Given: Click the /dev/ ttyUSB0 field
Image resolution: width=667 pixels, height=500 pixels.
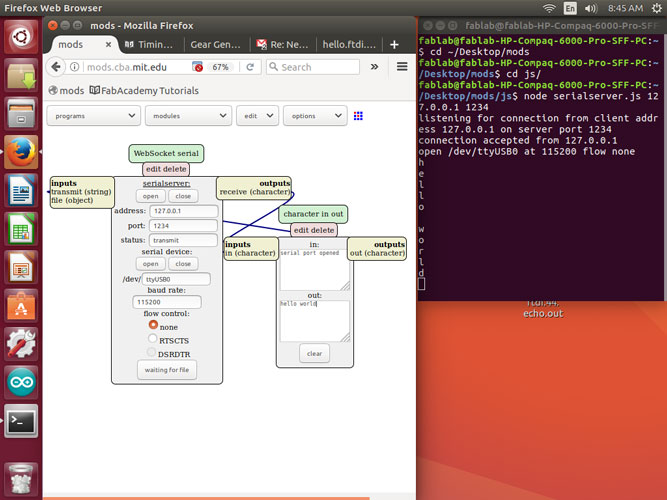Looking at the screenshot, I should tap(176, 279).
